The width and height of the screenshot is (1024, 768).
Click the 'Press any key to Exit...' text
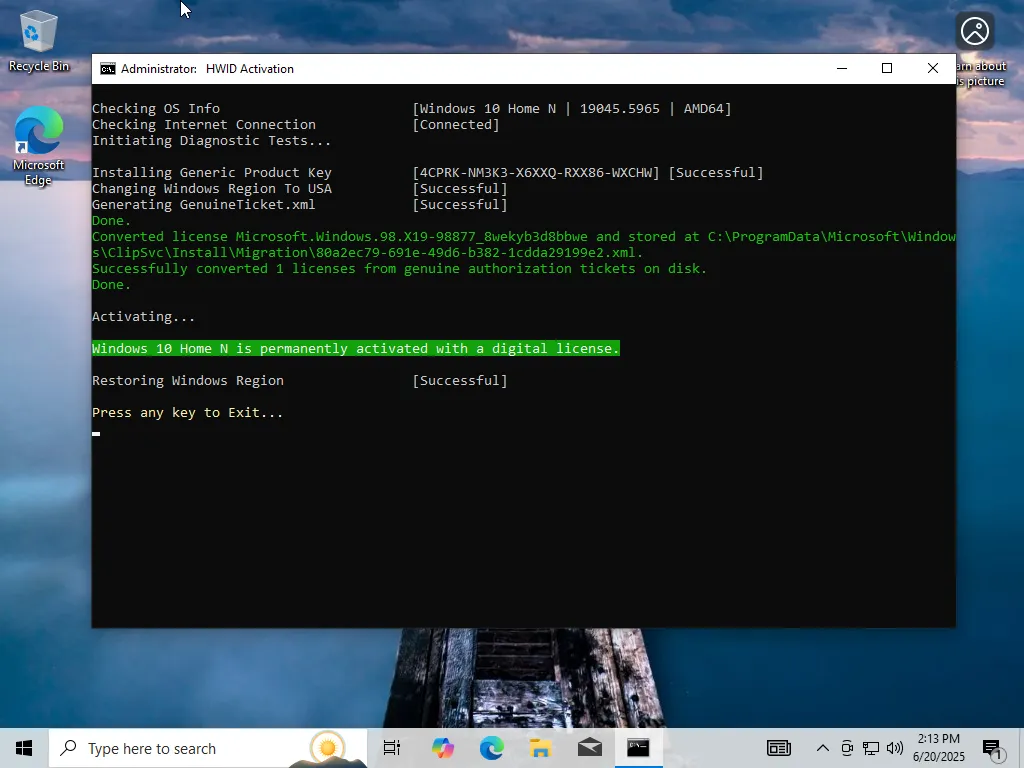coord(187,413)
